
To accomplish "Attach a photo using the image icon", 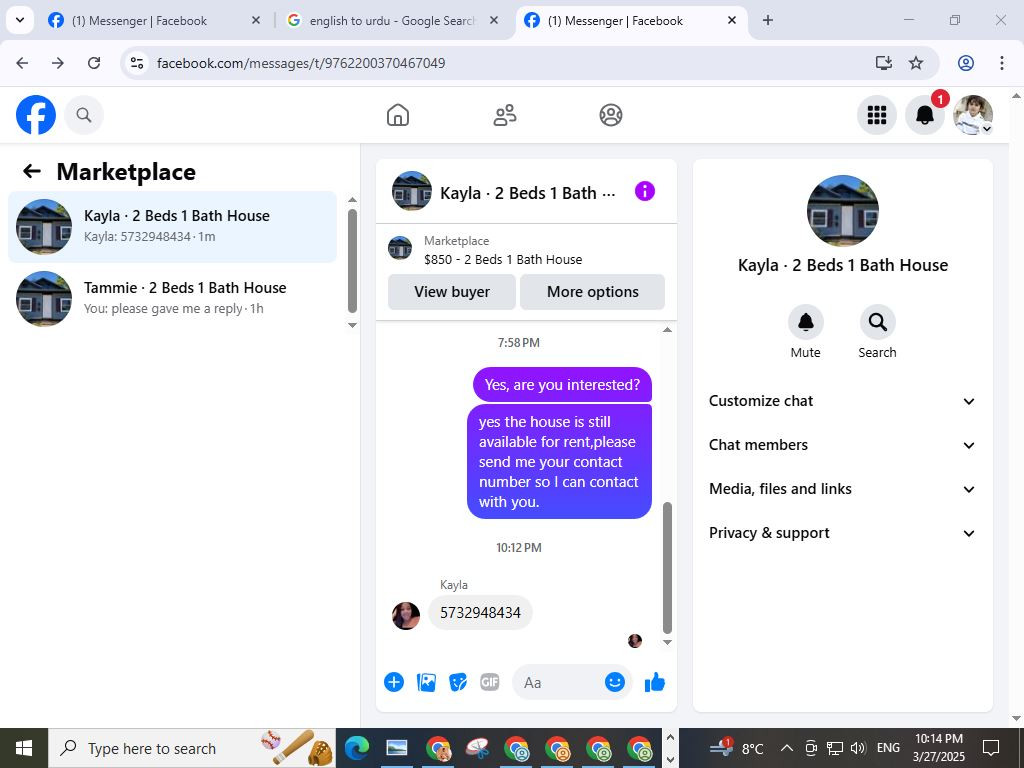I will 426,682.
